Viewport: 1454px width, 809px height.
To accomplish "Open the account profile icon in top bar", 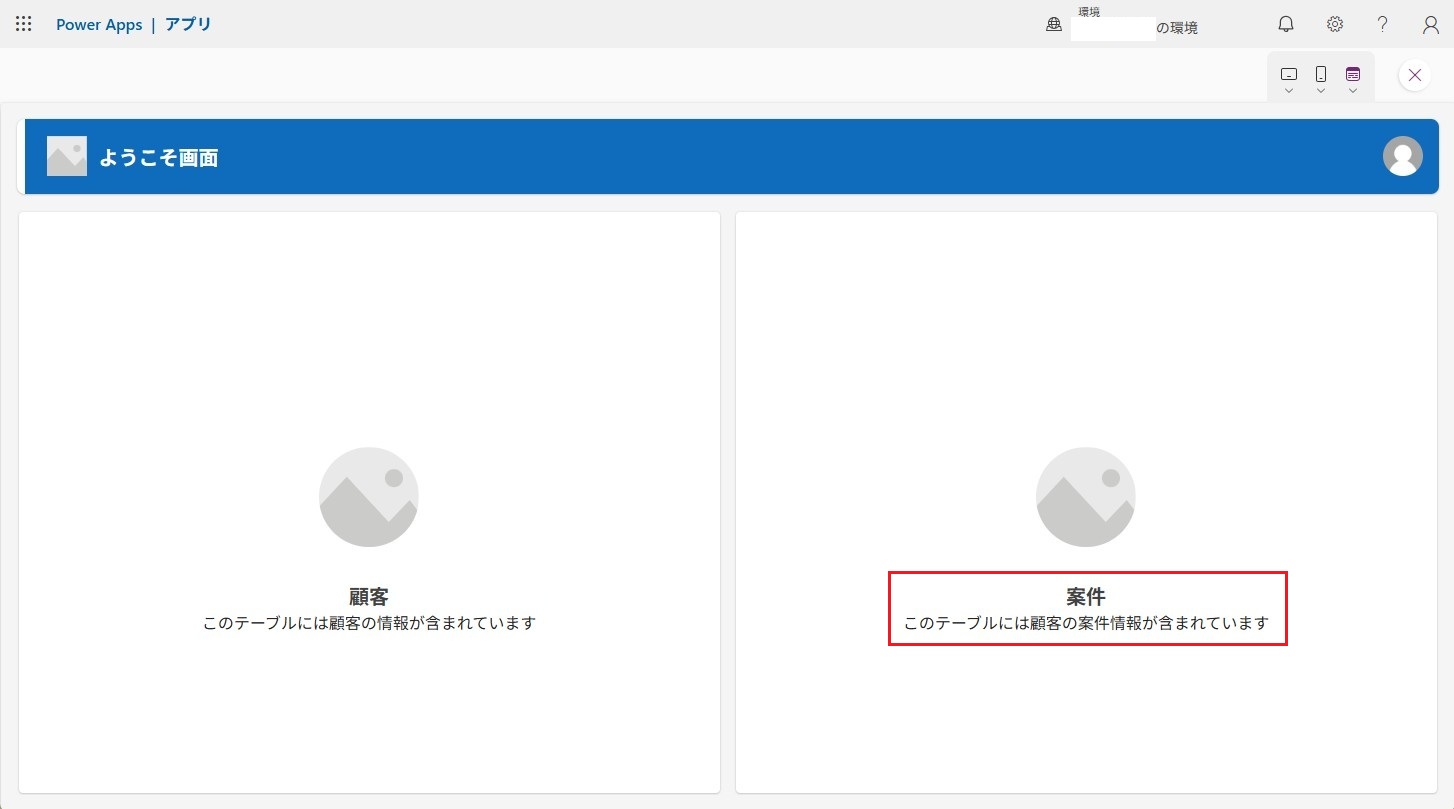I will (1430, 24).
